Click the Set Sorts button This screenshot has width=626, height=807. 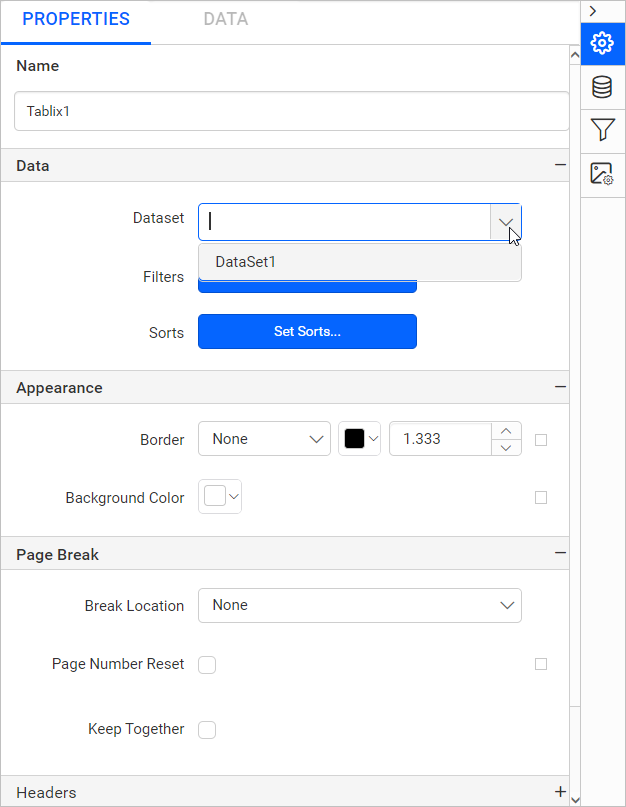click(x=307, y=331)
